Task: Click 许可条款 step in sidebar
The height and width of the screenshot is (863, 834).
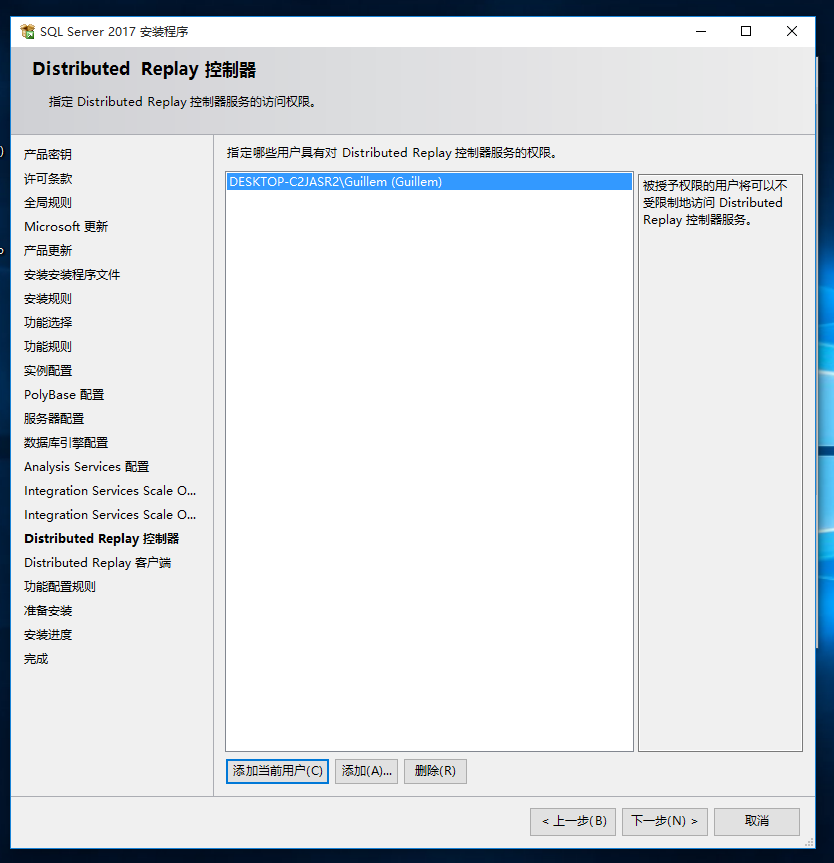Action: point(48,179)
